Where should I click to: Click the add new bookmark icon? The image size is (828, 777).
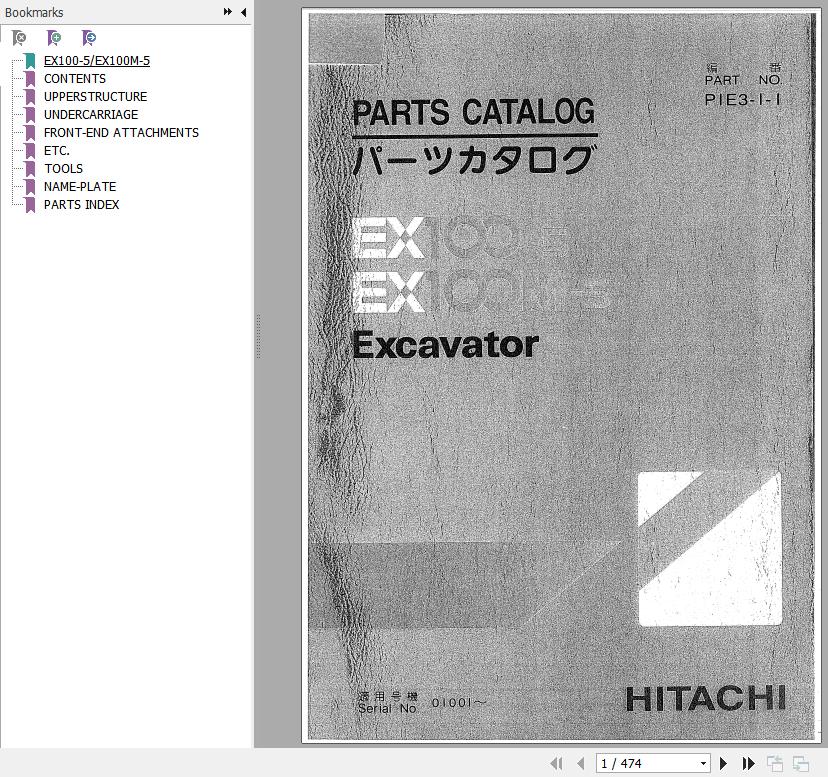[x=54, y=38]
